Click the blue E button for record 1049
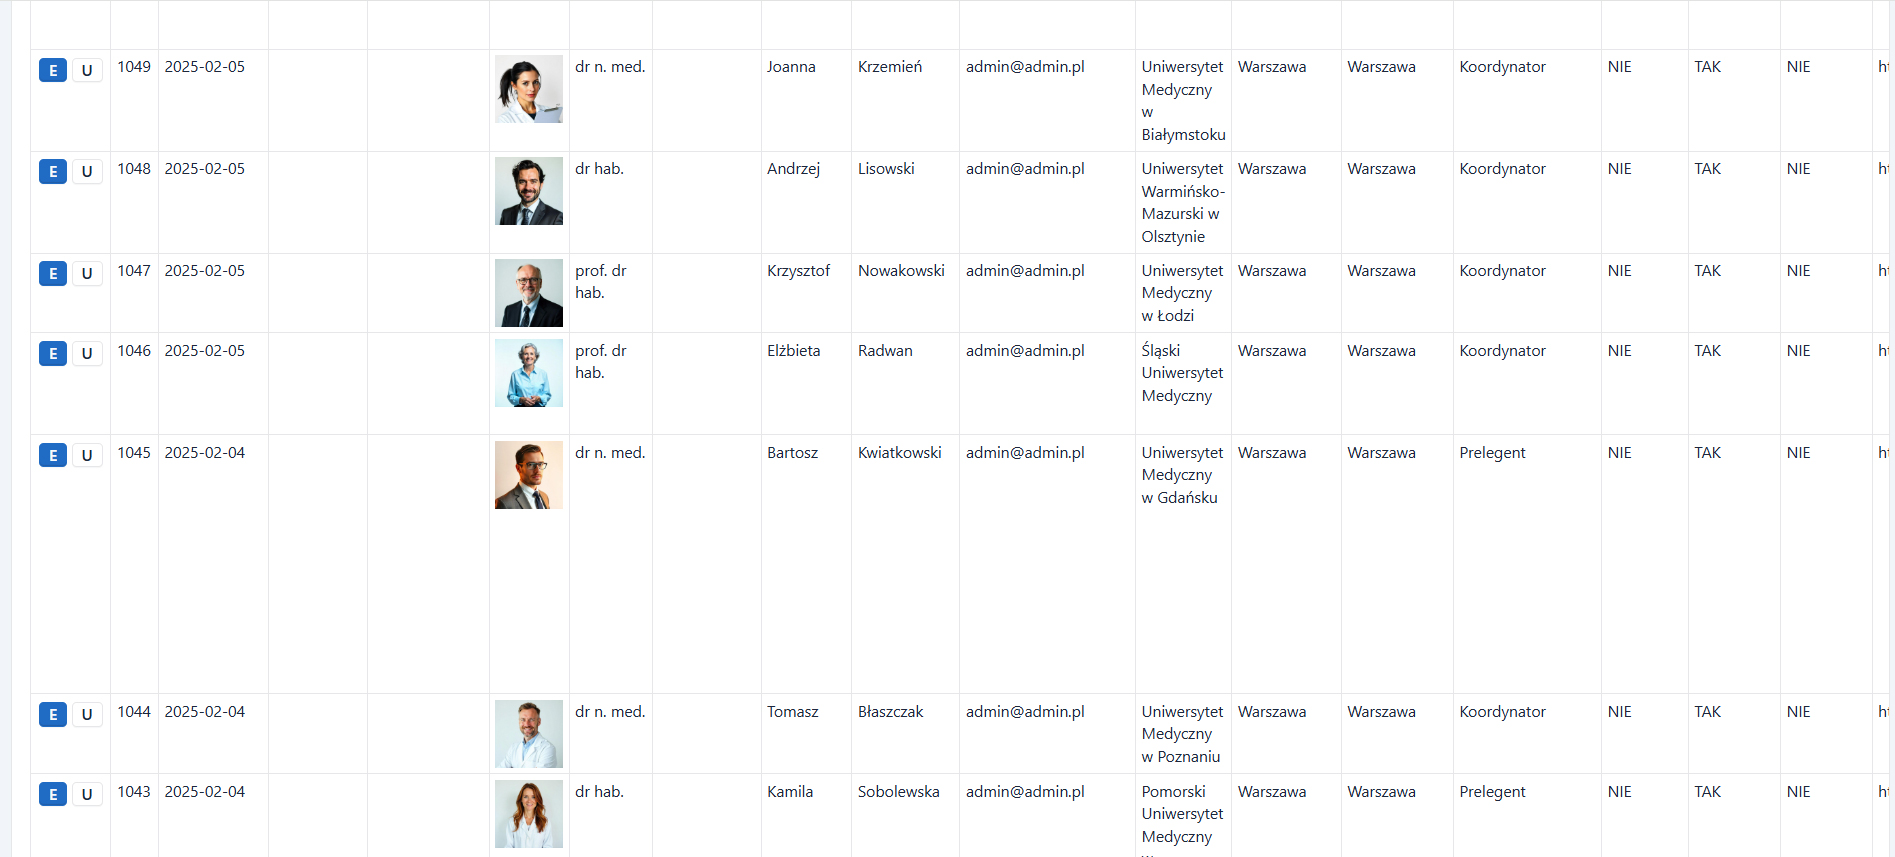This screenshot has height=857, width=1895. 53,70
